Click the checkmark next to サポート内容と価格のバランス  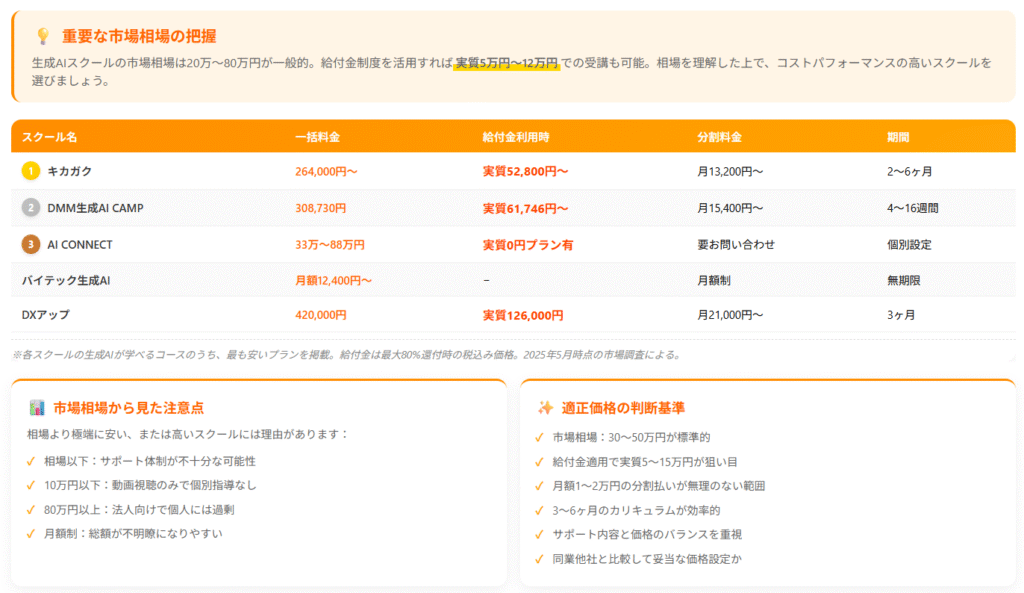539,534
